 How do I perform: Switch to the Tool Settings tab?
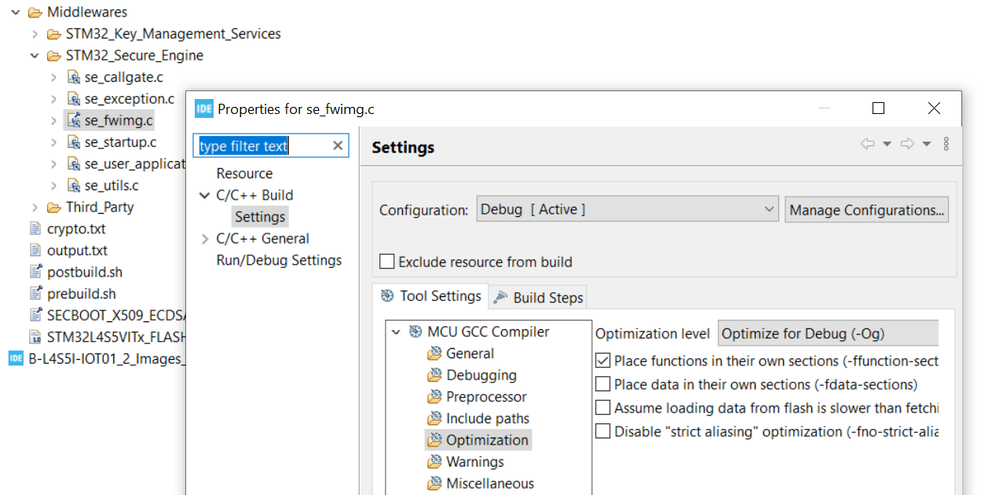(431, 296)
